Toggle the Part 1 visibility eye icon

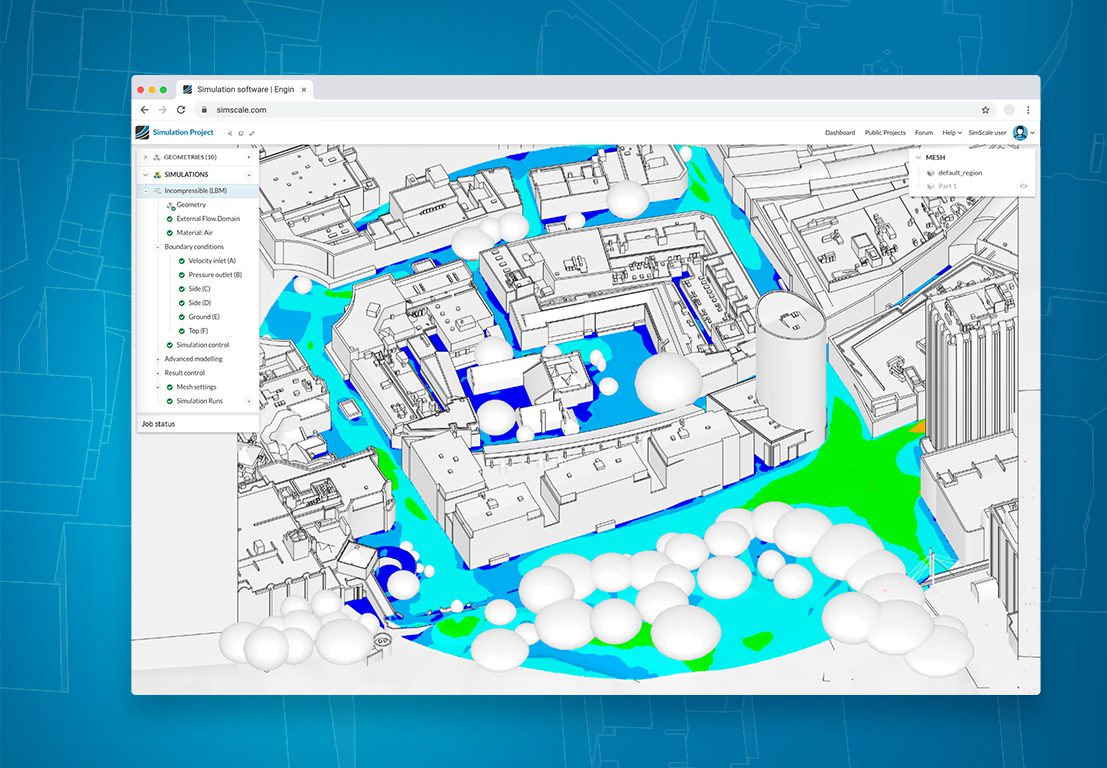tap(1024, 186)
